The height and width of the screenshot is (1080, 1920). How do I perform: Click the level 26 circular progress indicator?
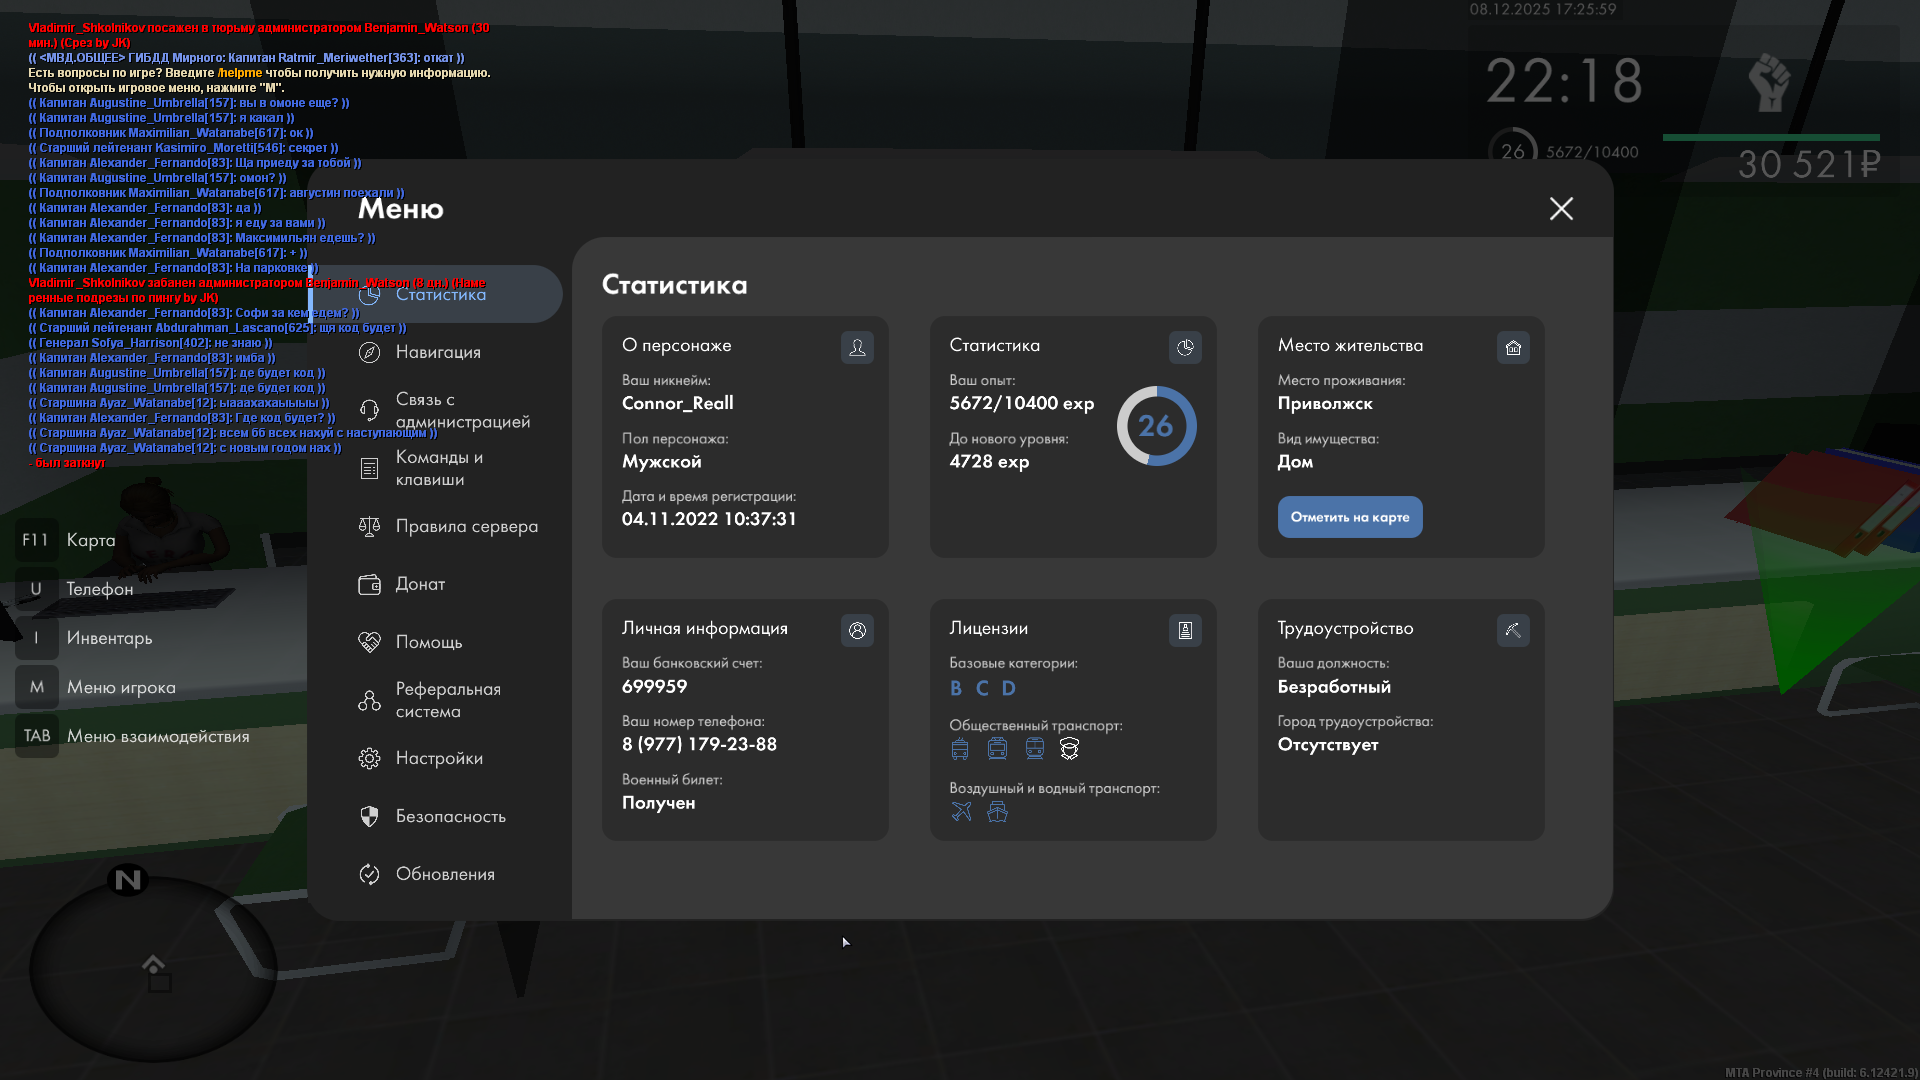(1156, 426)
